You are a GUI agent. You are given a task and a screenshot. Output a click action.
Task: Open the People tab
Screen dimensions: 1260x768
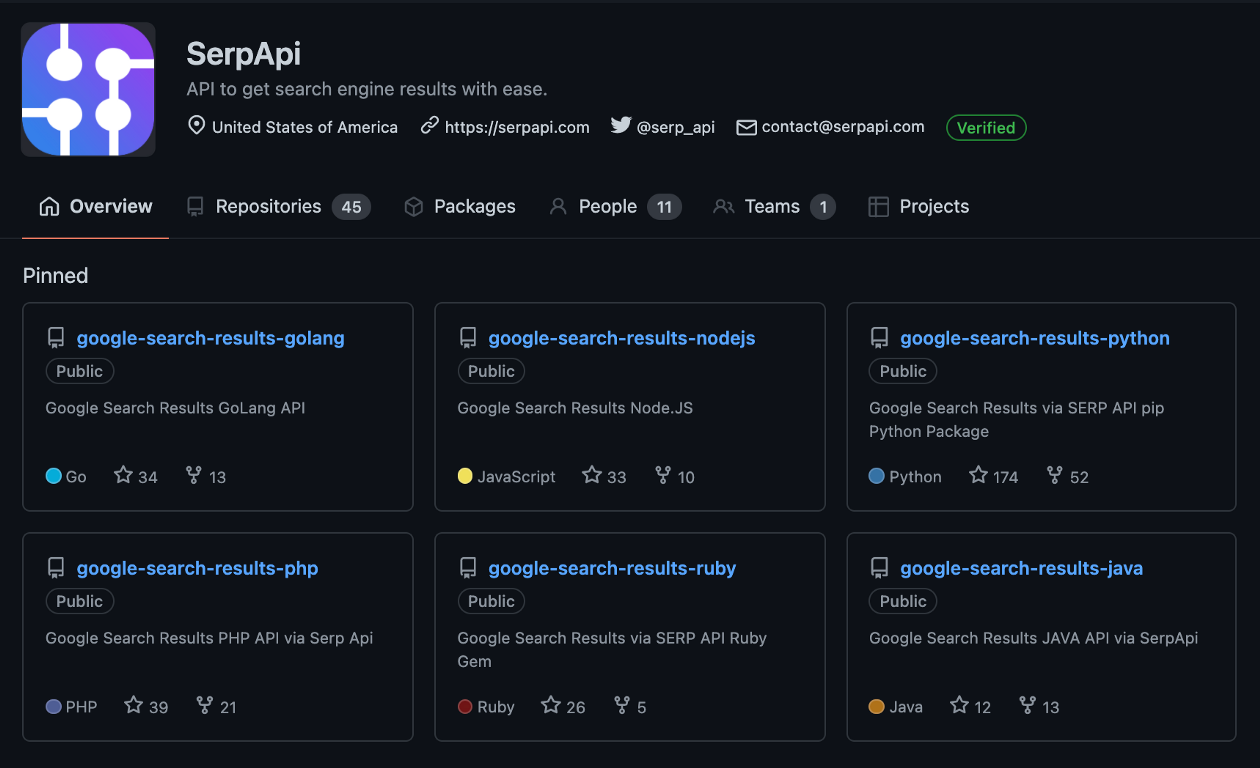pos(607,207)
